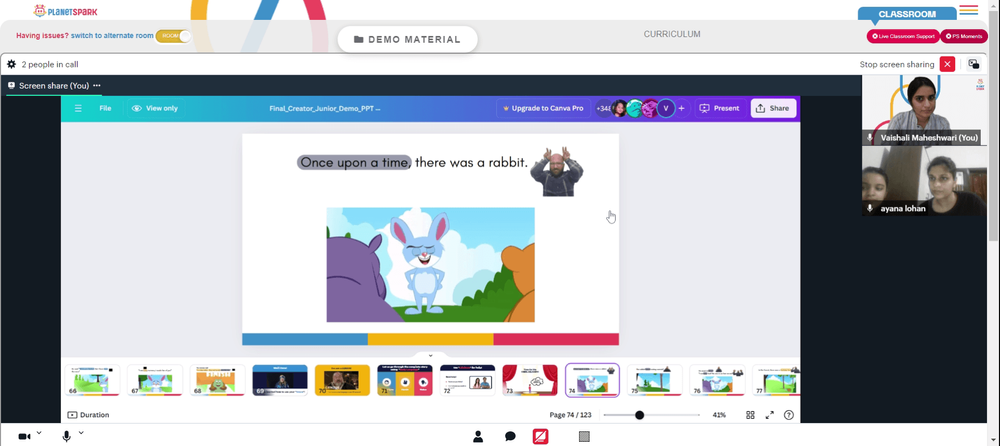Click the girl avatar in Canva collaborators

pos(619,108)
